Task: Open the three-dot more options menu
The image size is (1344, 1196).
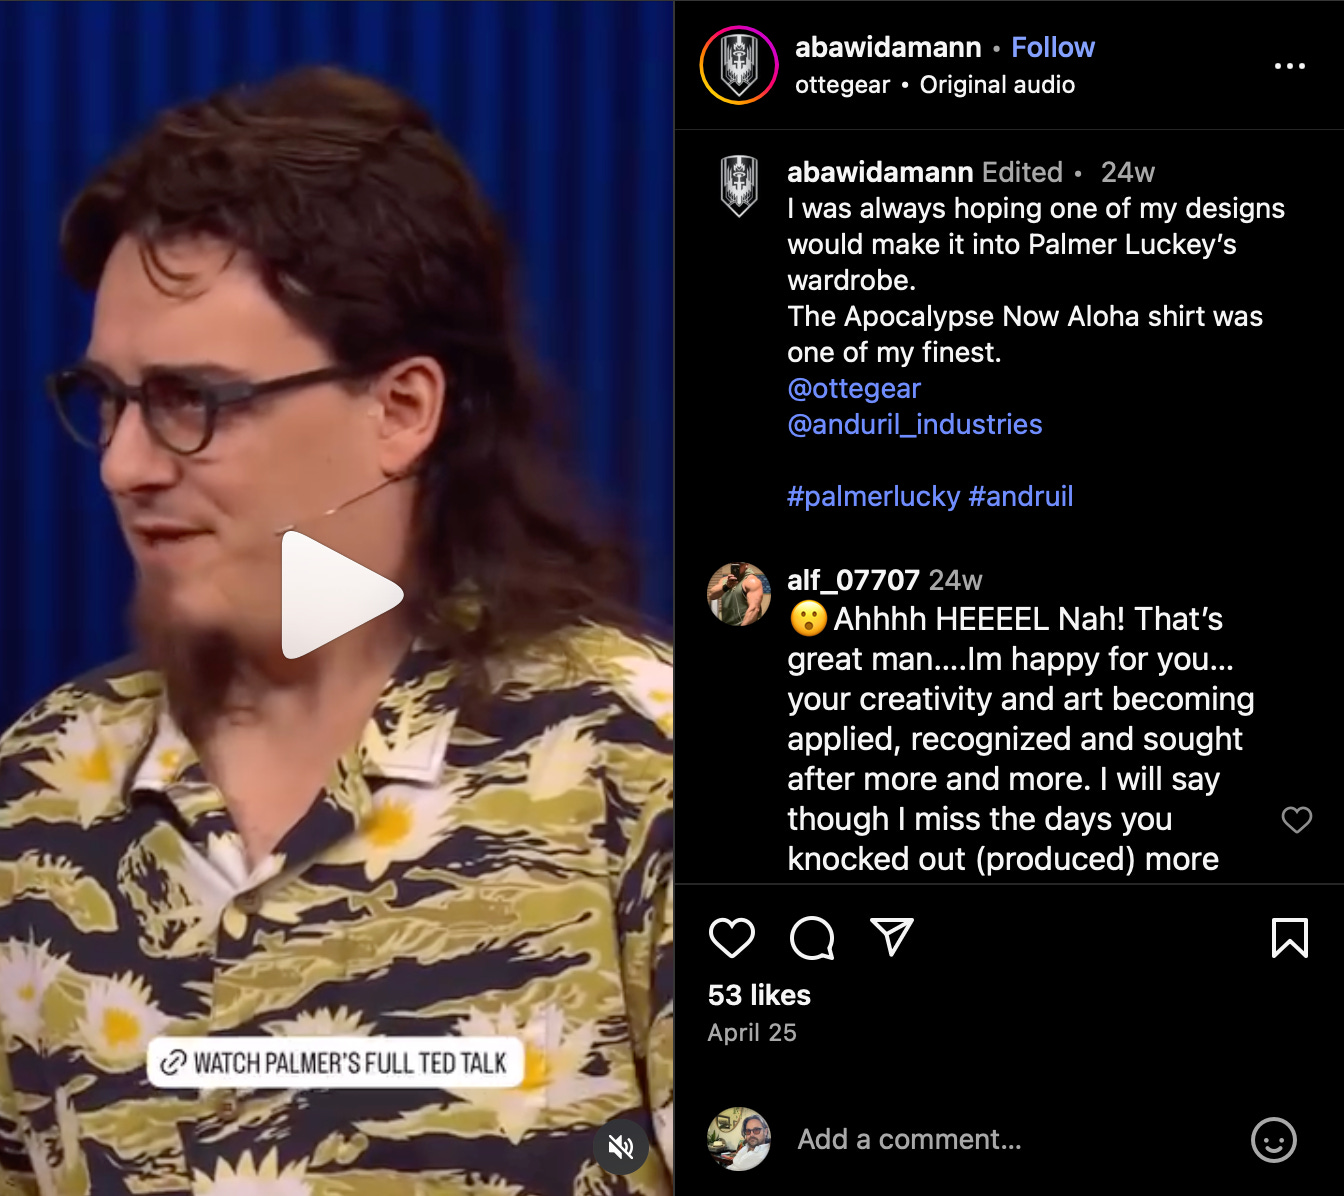Action: [1290, 66]
